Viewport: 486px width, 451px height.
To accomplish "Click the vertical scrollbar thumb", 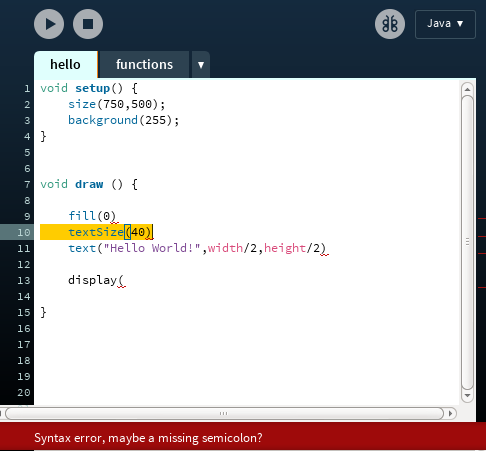I will pyautogui.click(x=468, y=242).
